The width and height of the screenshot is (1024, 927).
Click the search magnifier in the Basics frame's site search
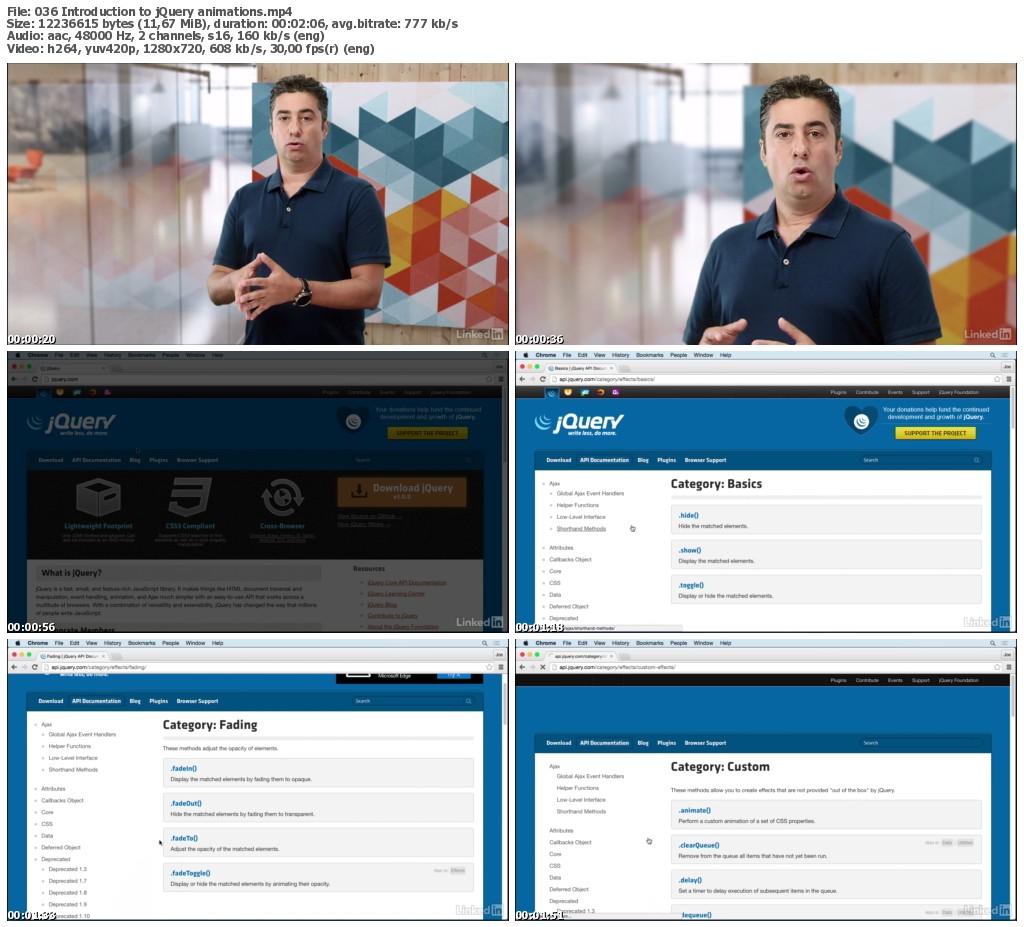[977, 460]
